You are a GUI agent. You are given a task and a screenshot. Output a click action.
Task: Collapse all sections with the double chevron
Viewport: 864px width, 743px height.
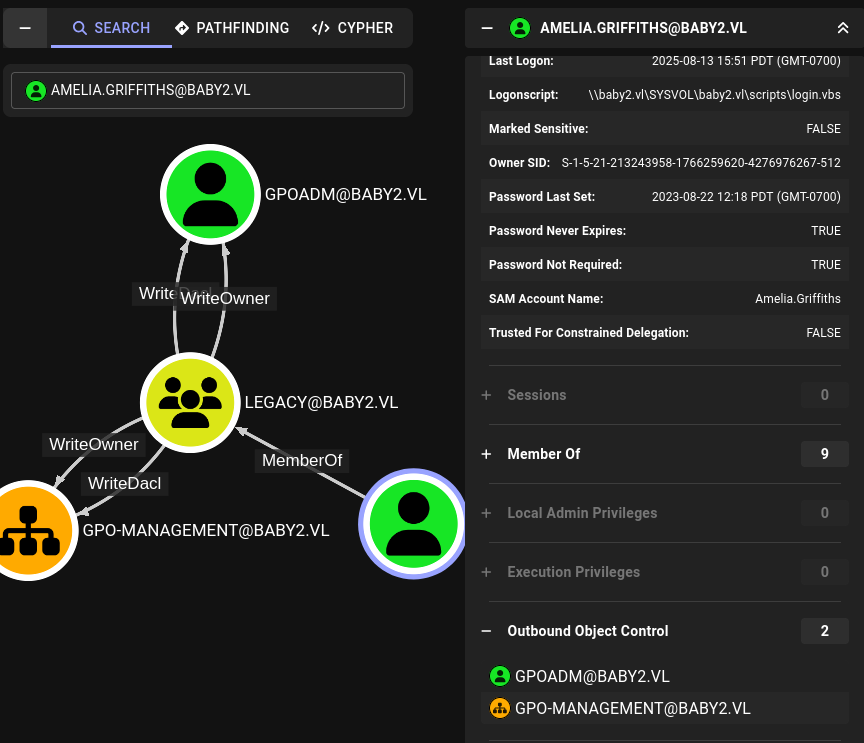[x=843, y=28]
